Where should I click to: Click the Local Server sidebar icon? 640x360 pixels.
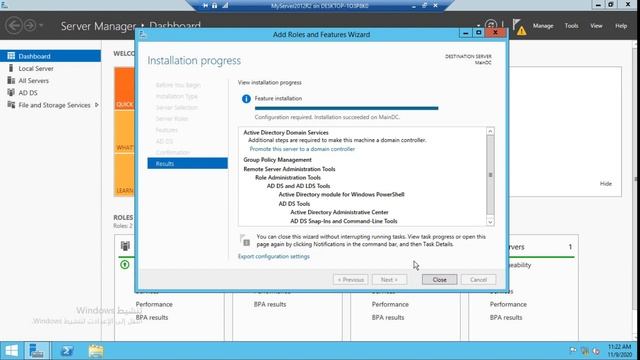[x=11, y=68]
